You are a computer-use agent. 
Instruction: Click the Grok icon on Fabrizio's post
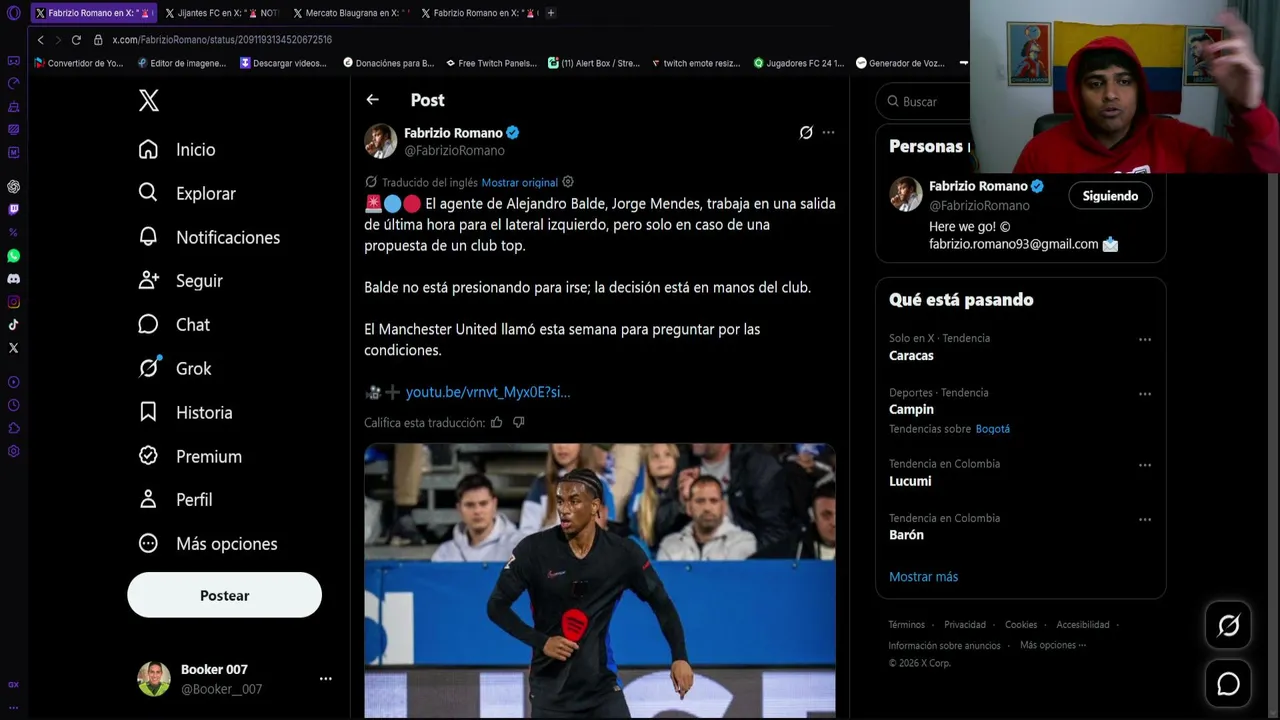point(806,132)
